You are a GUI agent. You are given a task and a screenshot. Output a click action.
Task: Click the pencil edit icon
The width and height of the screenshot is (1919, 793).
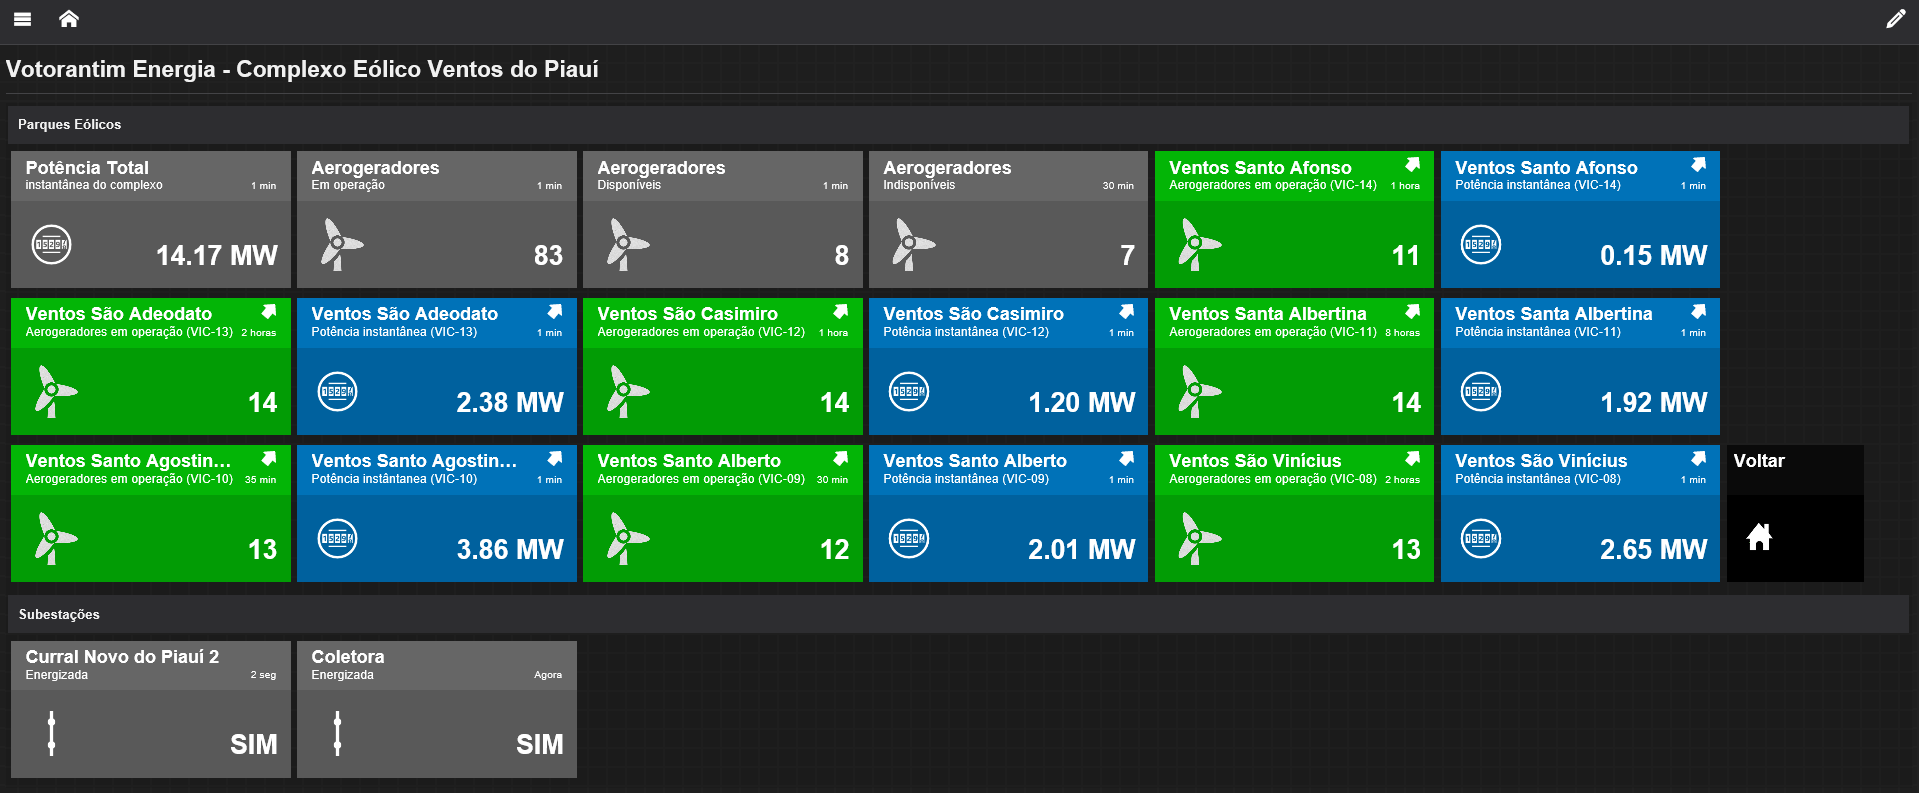pos(1895,19)
